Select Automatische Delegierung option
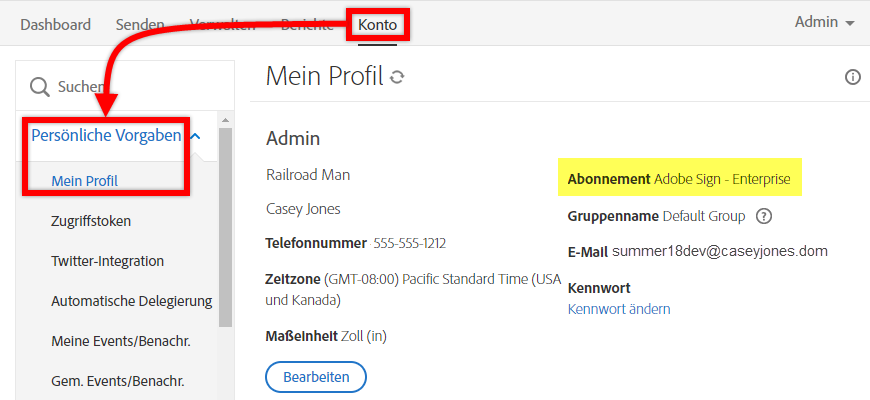 point(131,301)
